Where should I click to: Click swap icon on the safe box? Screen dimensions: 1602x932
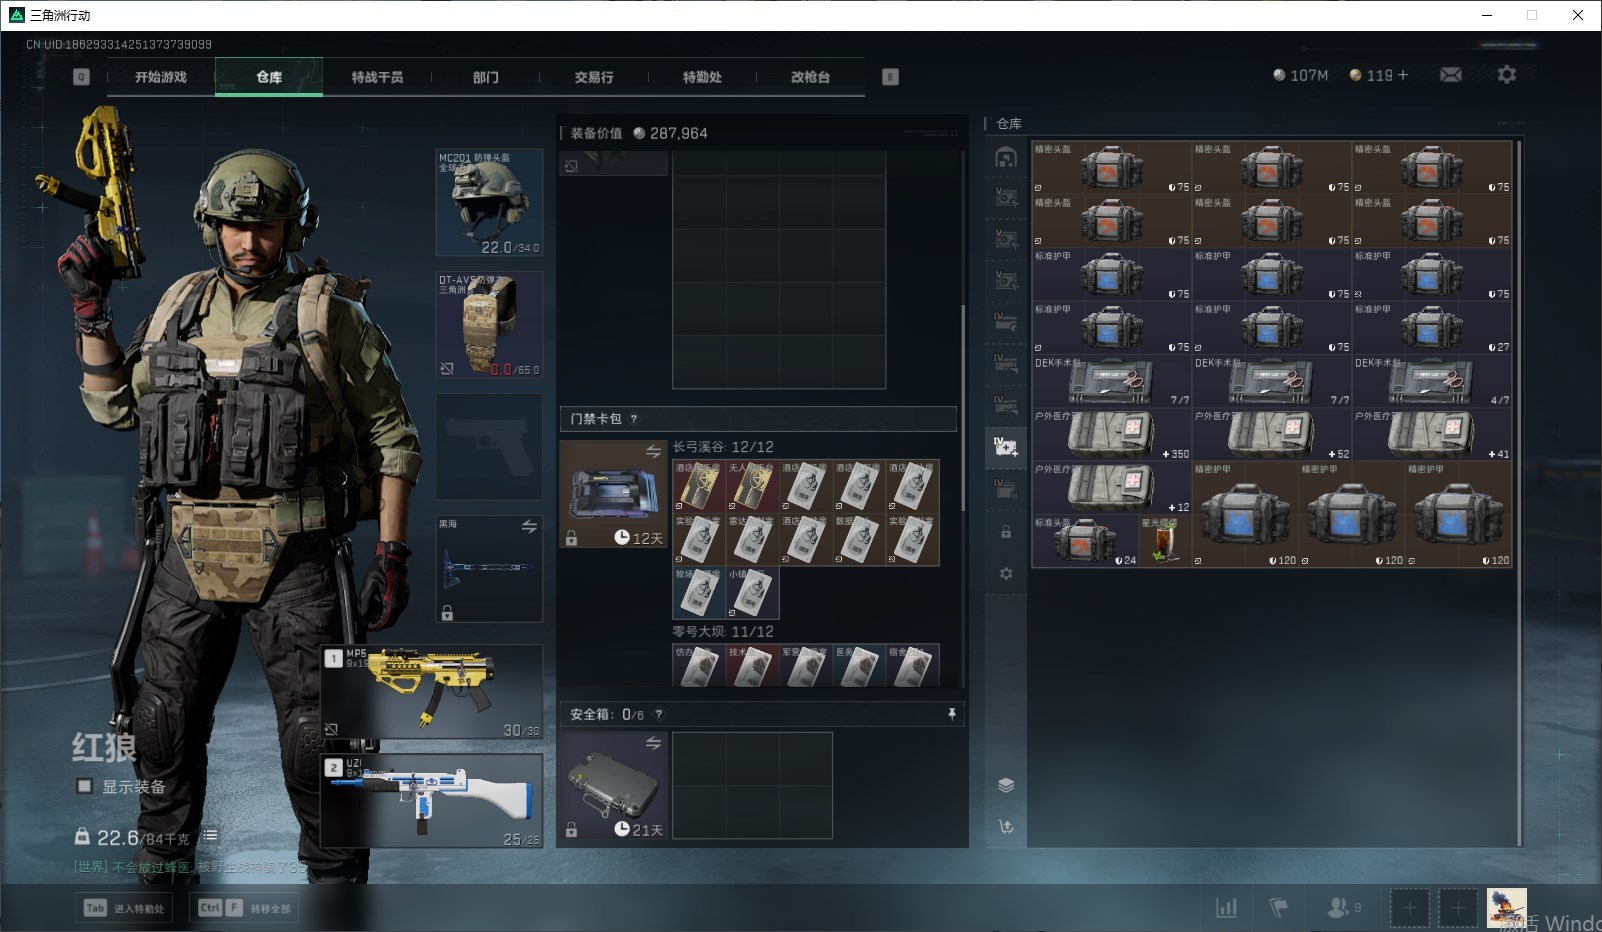click(x=653, y=743)
